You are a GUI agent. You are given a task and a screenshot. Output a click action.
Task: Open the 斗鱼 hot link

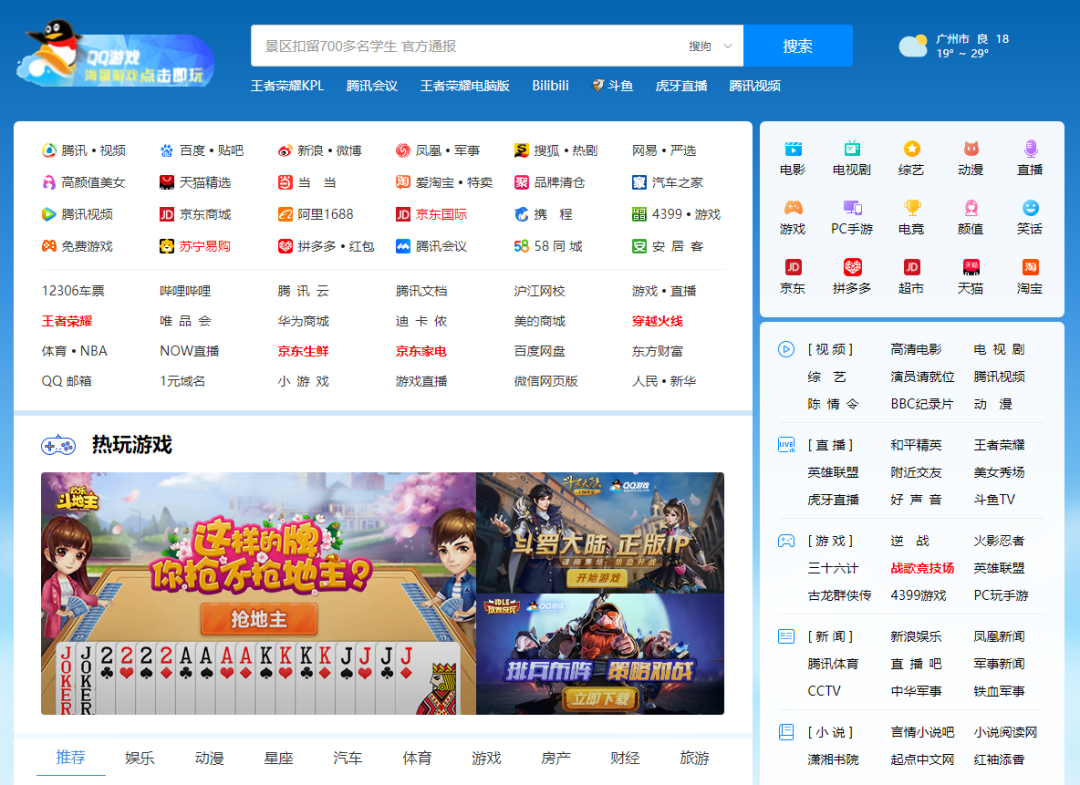tap(612, 85)
